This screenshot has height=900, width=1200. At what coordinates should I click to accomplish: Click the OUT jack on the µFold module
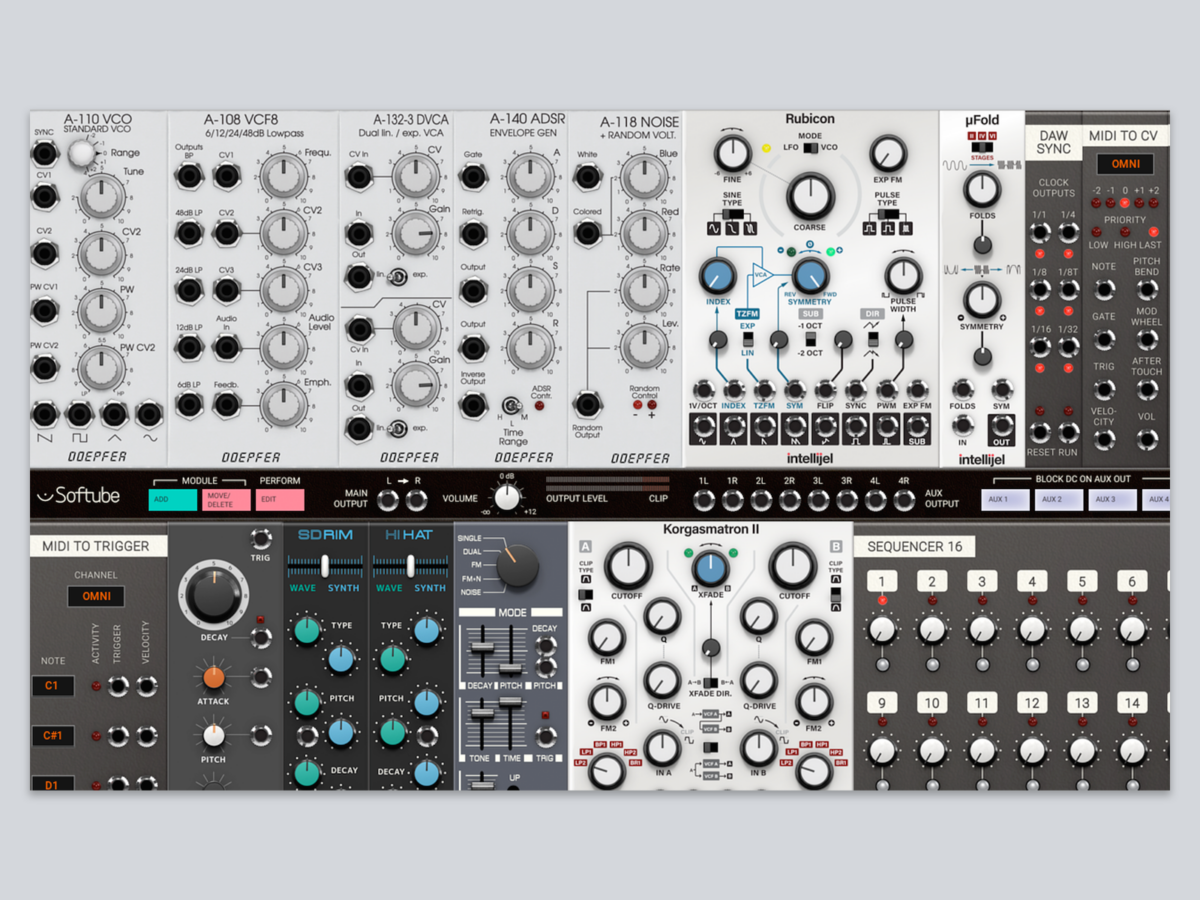pyautogui.click(x=1001, y=429)
